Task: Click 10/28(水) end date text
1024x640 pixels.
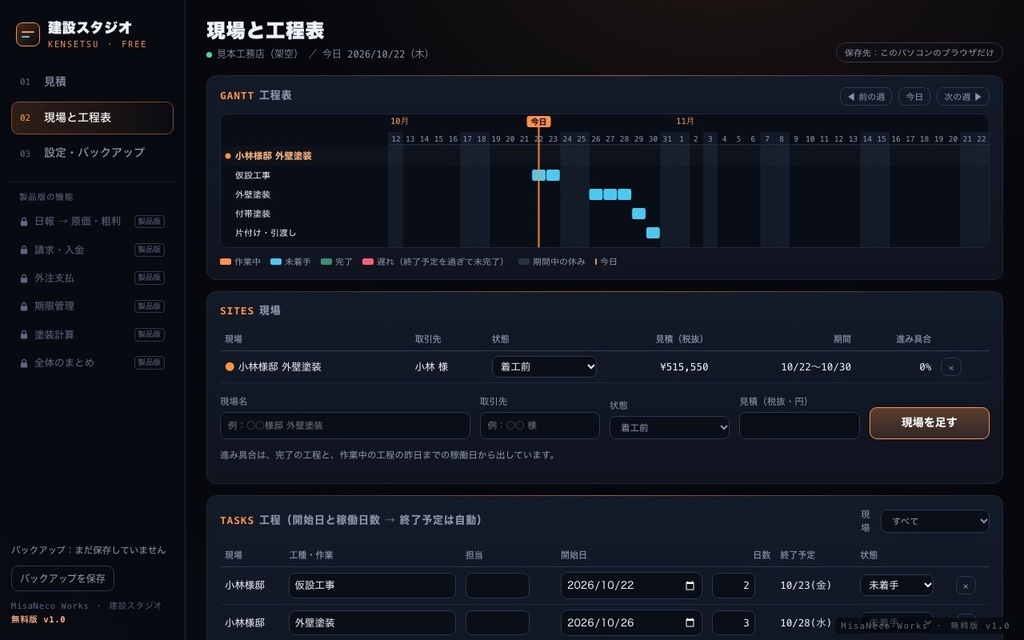Action: 805,623
